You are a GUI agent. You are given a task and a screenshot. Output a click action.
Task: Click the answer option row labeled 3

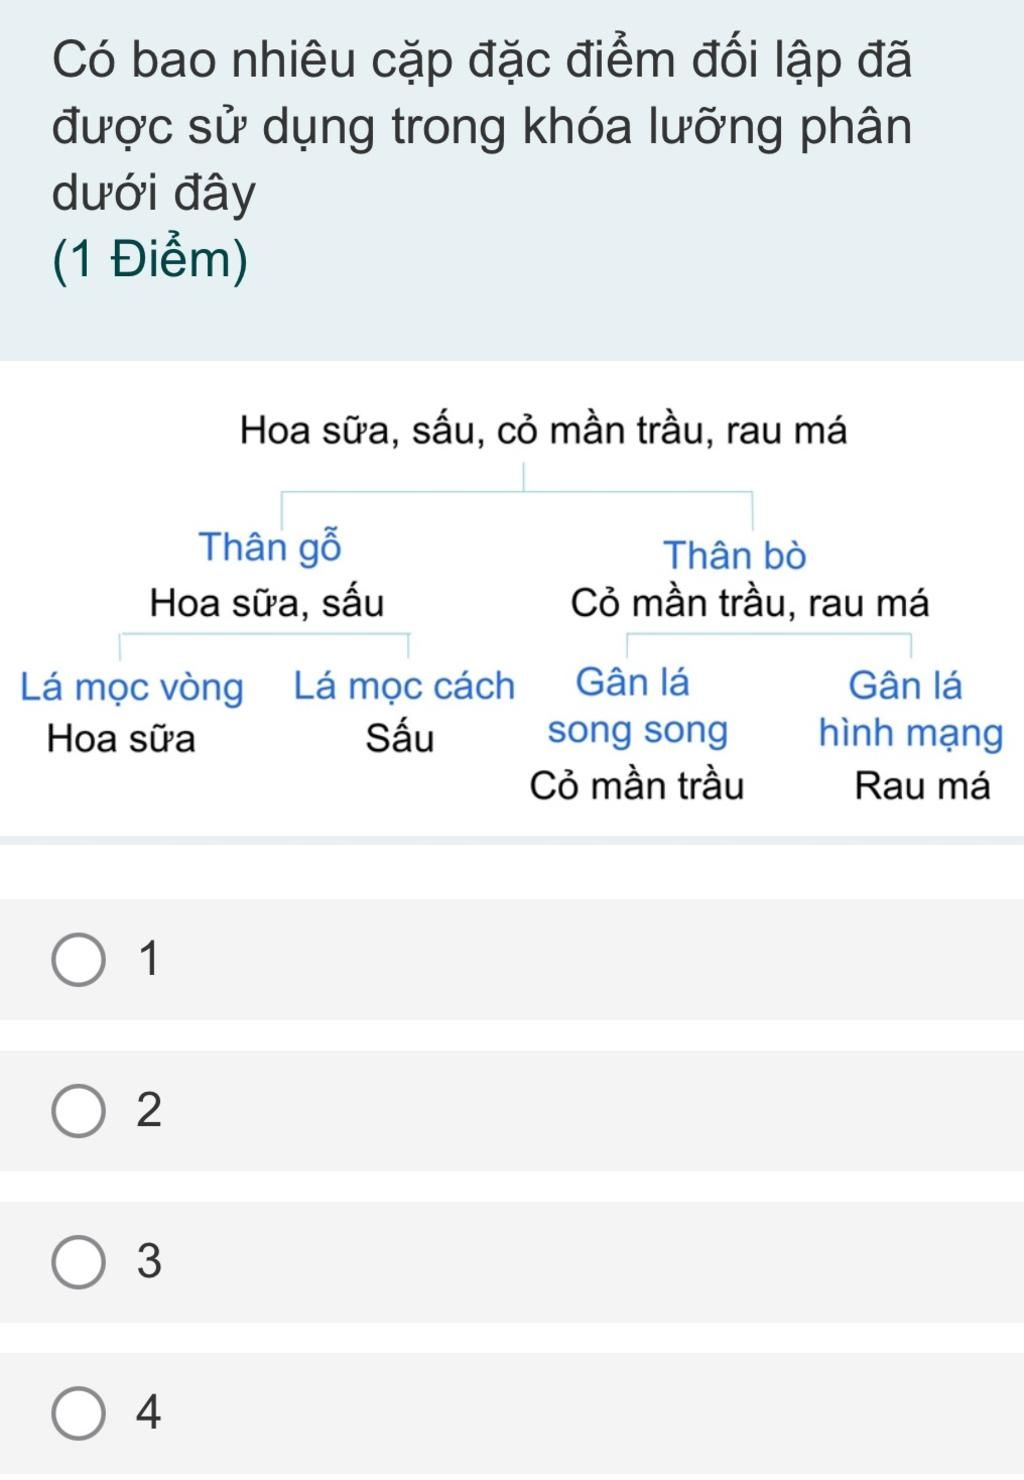[x=512, y=1262]
